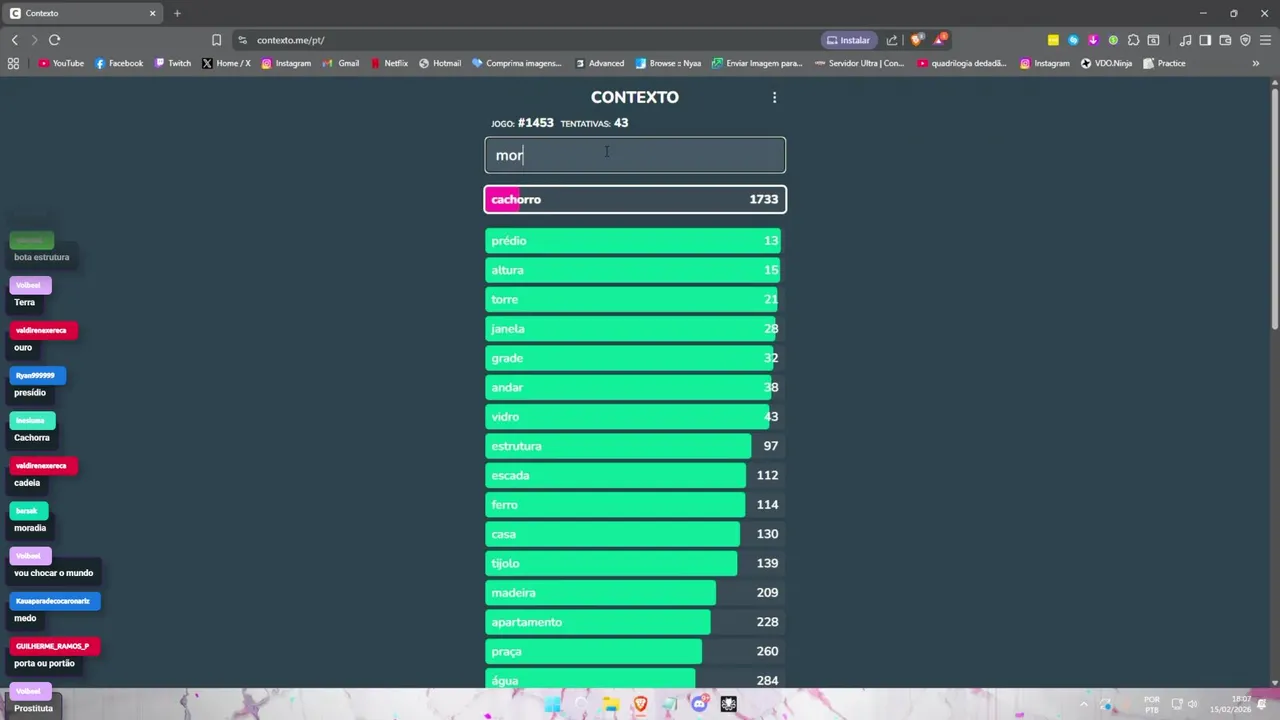
Task: Click the 'andar' guess bar
Action: click(633, 387)
